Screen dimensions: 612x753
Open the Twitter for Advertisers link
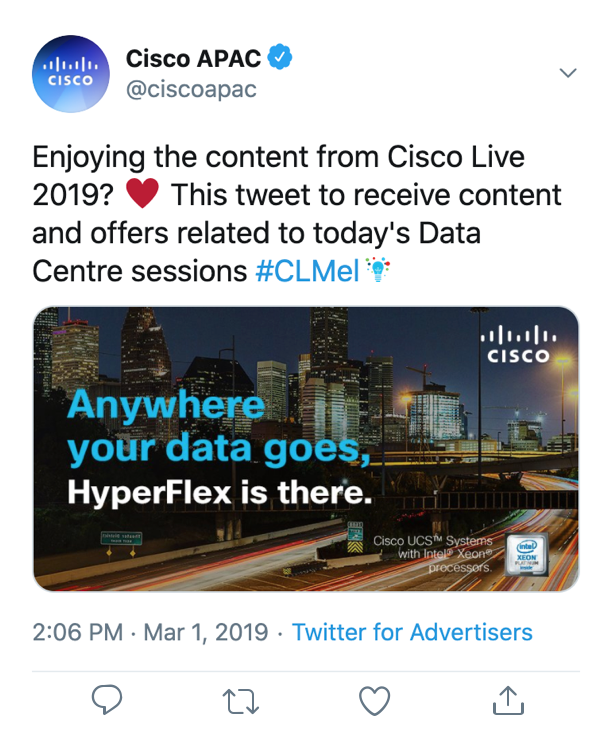click(412, 632)
